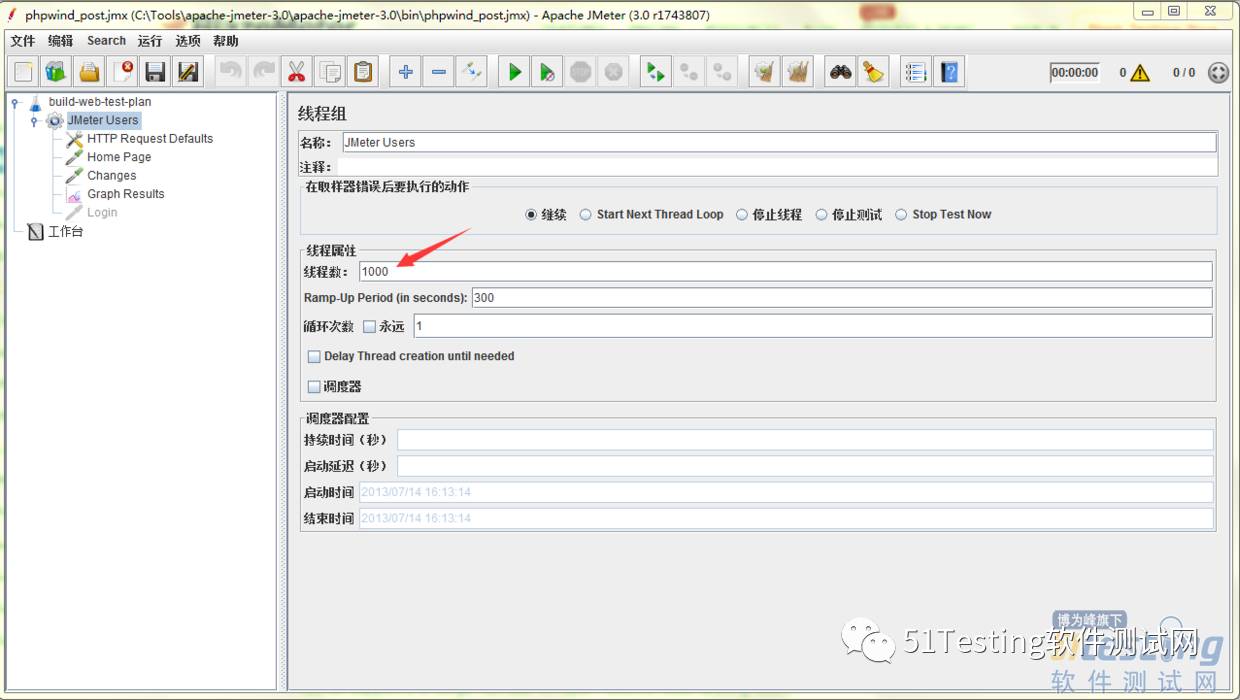Click the 启动延迟（秒）field
The width and height of the screenshot is (1240, 700).
[805, 466]
